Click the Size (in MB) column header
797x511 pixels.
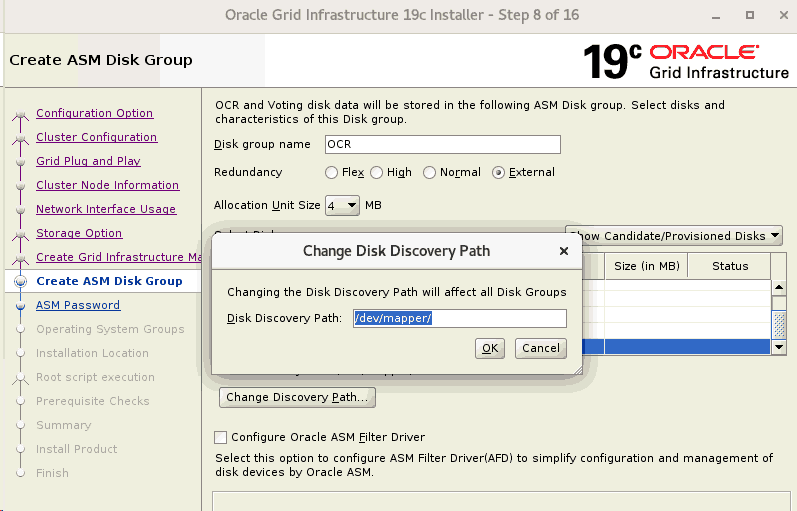pos(646,266)
